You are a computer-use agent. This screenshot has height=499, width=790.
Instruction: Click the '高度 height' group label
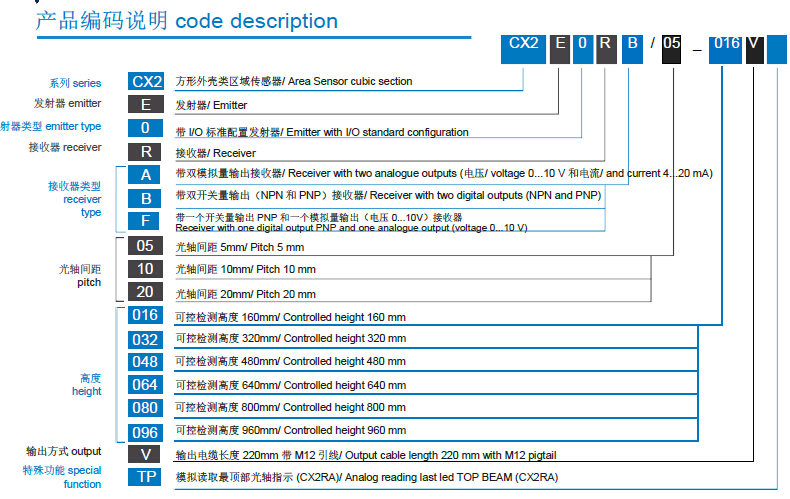(x=89, y=385)
